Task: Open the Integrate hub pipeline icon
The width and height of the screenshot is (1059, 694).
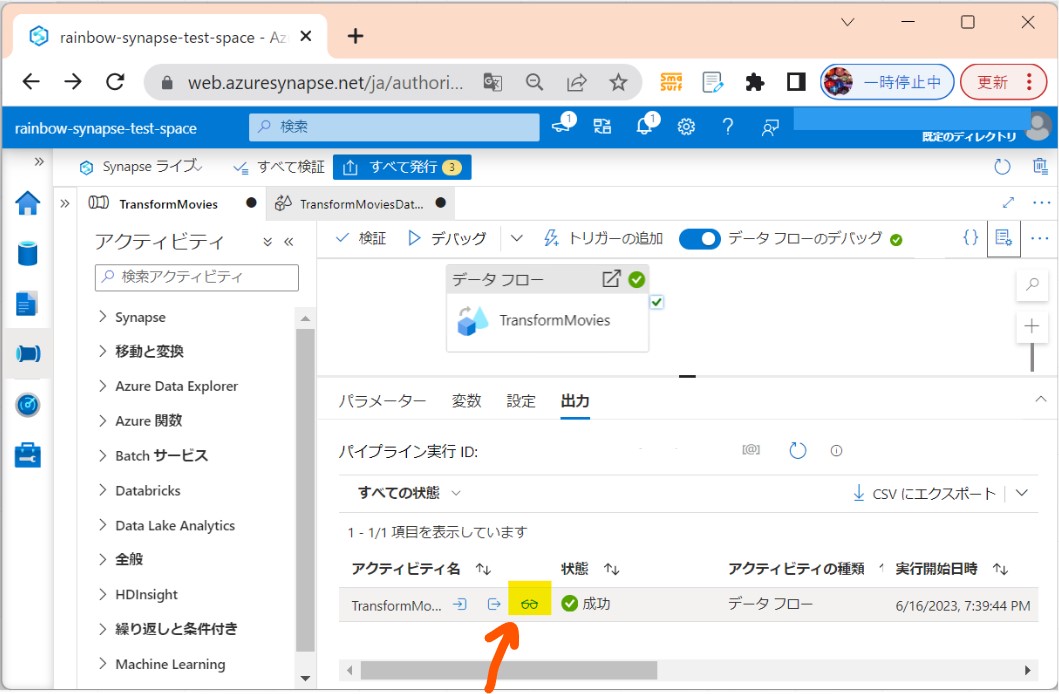Action: click(x=28, y=354)
